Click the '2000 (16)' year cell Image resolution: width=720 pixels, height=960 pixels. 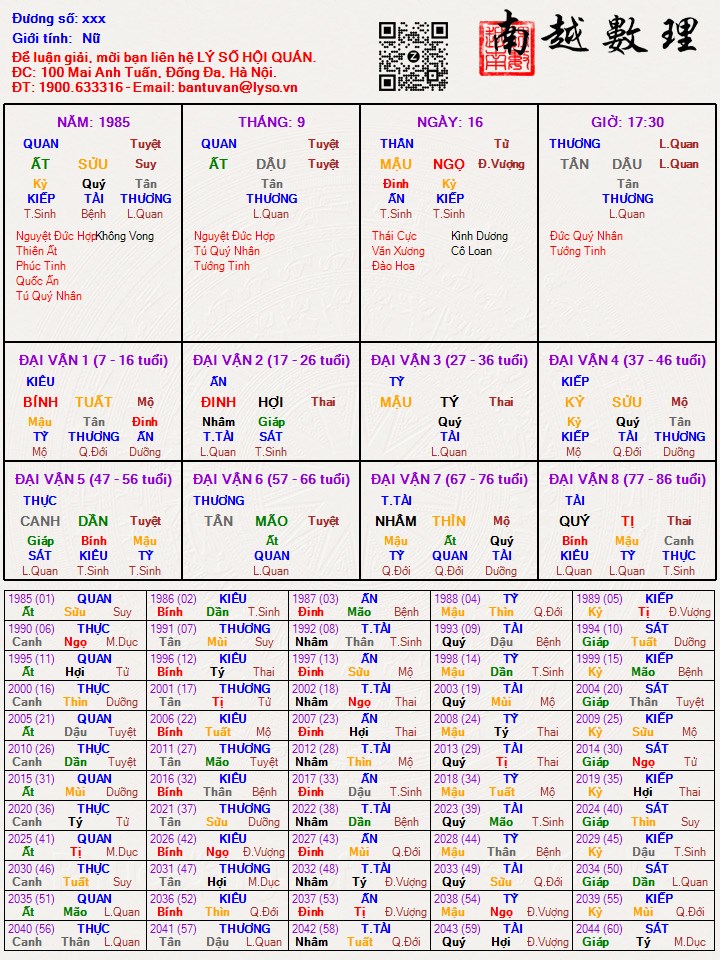75,696
